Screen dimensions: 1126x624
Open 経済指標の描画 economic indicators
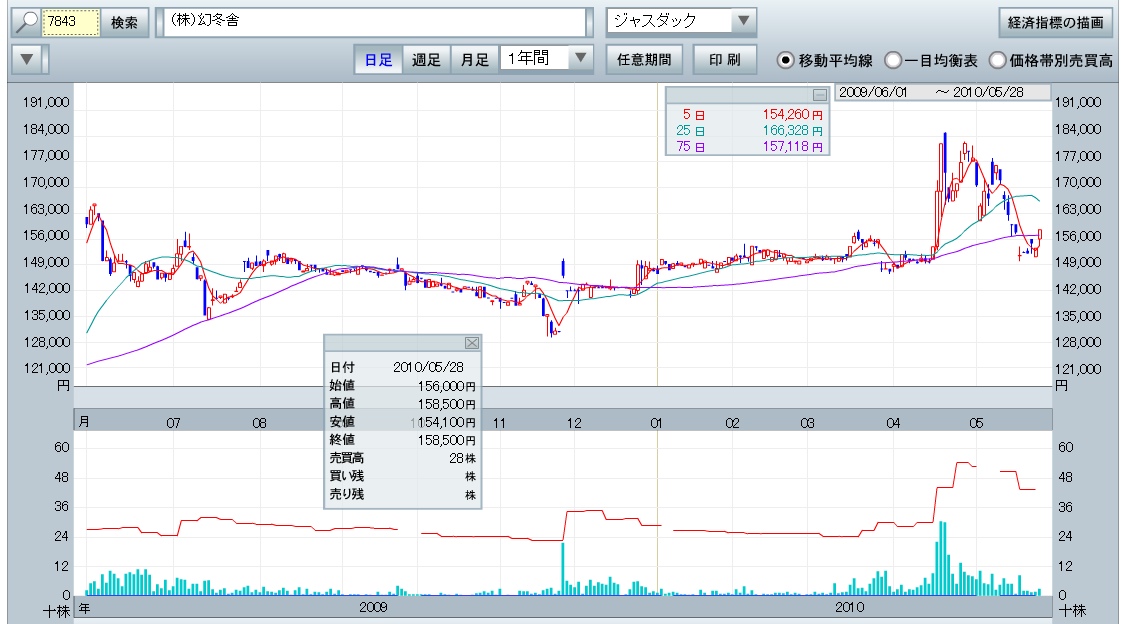(1056, 22)
